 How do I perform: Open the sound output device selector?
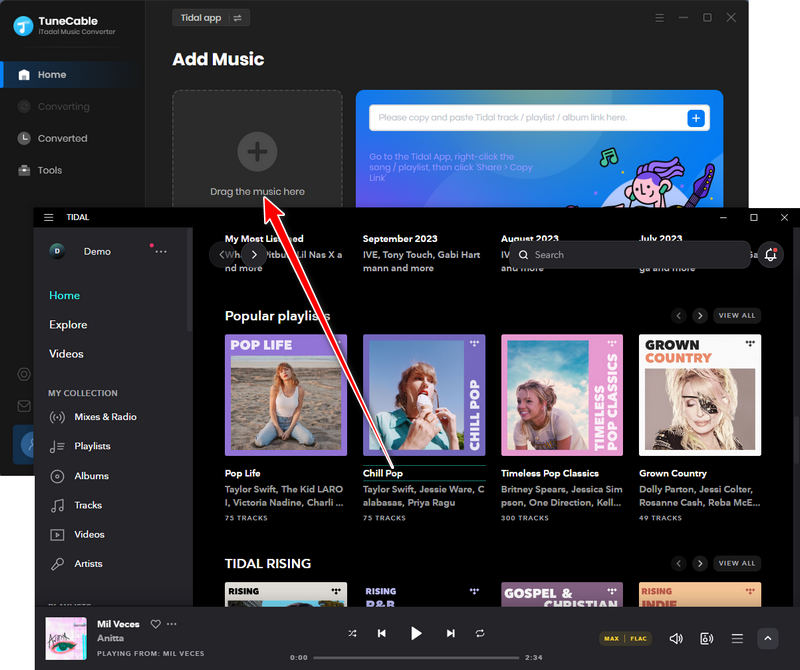(707, 638)
